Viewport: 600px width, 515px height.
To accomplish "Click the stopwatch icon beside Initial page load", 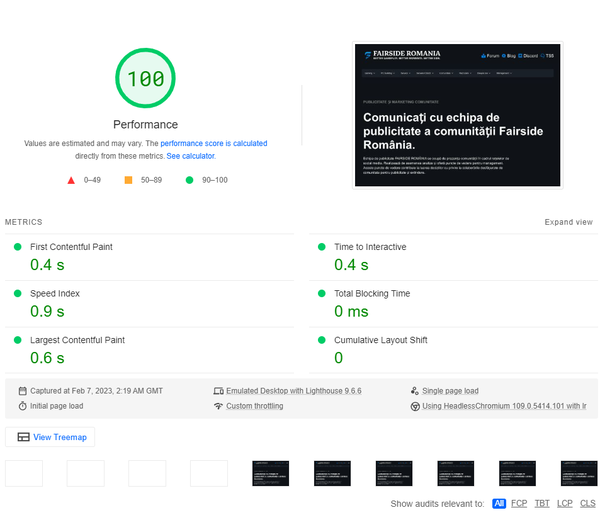I will 23,406.
